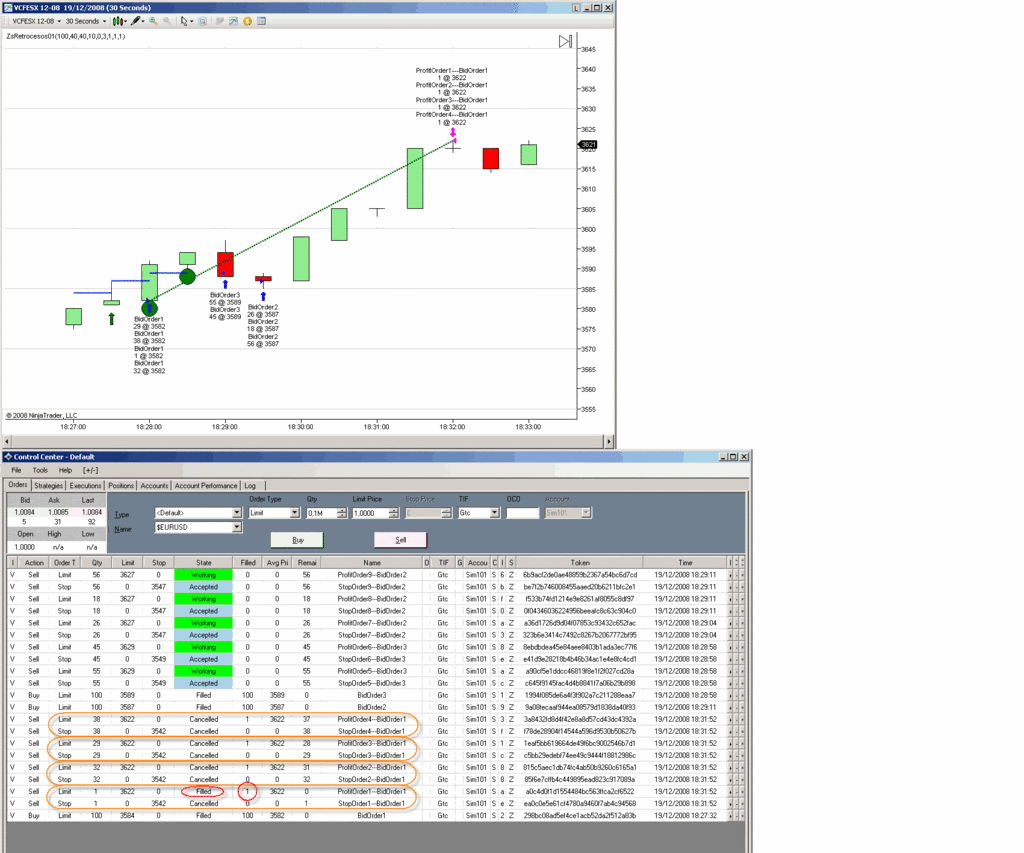Click the chart's horizontal scrollbar

[300, 441]
